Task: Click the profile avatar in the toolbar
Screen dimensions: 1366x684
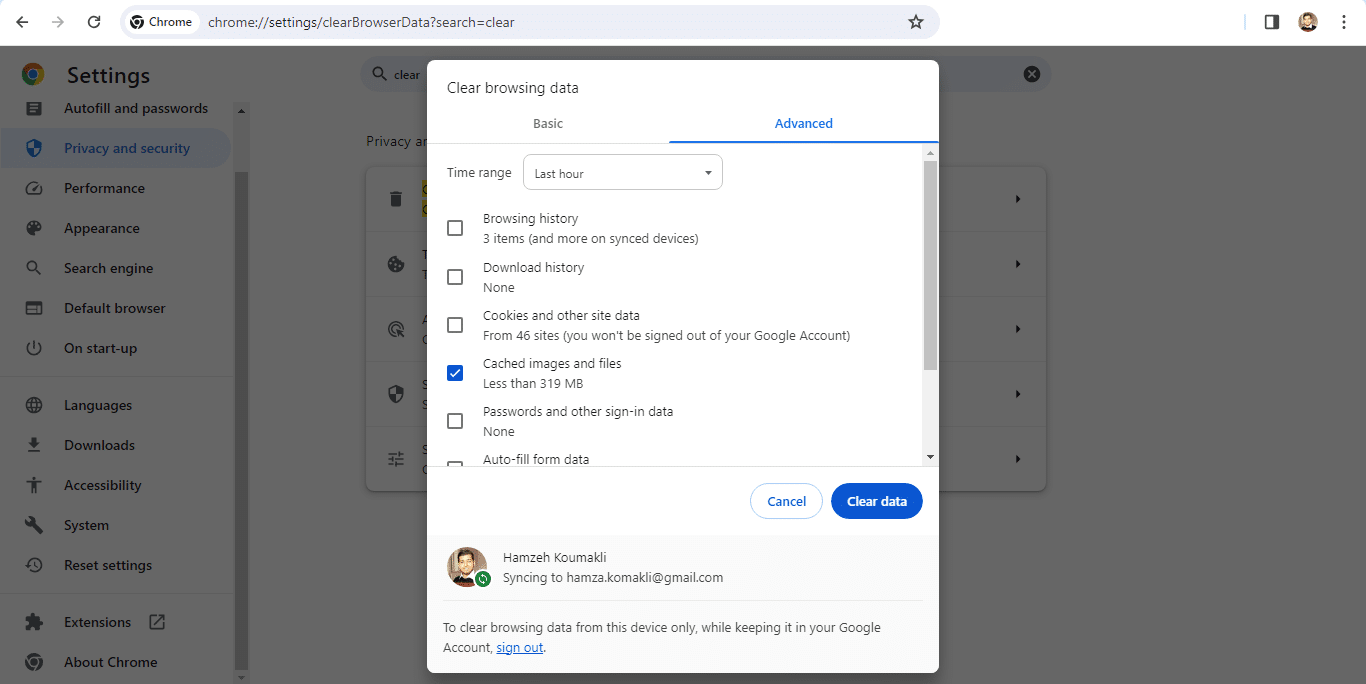Action: 1307,22
